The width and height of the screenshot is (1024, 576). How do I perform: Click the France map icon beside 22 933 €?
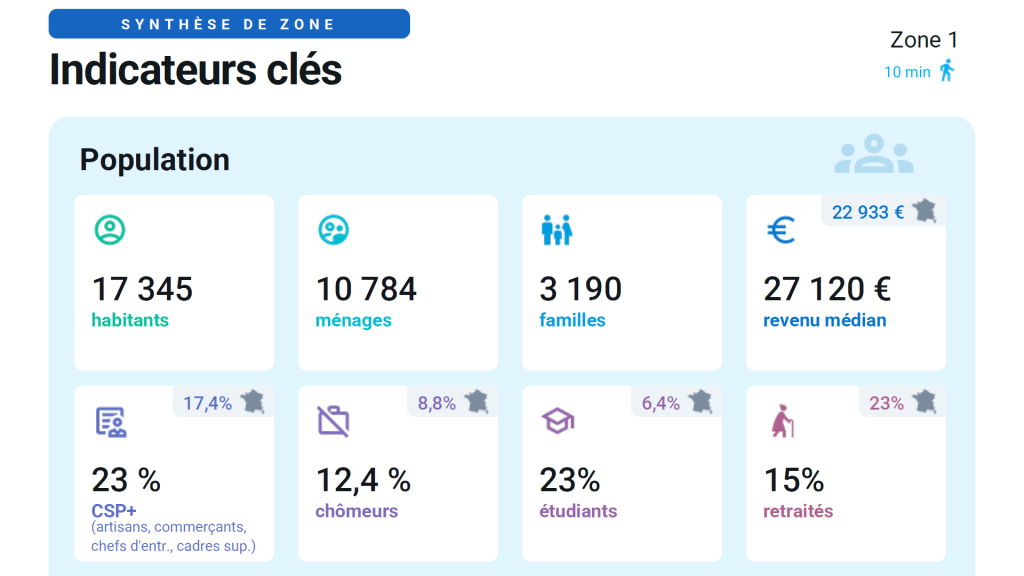tap(924, 211)
